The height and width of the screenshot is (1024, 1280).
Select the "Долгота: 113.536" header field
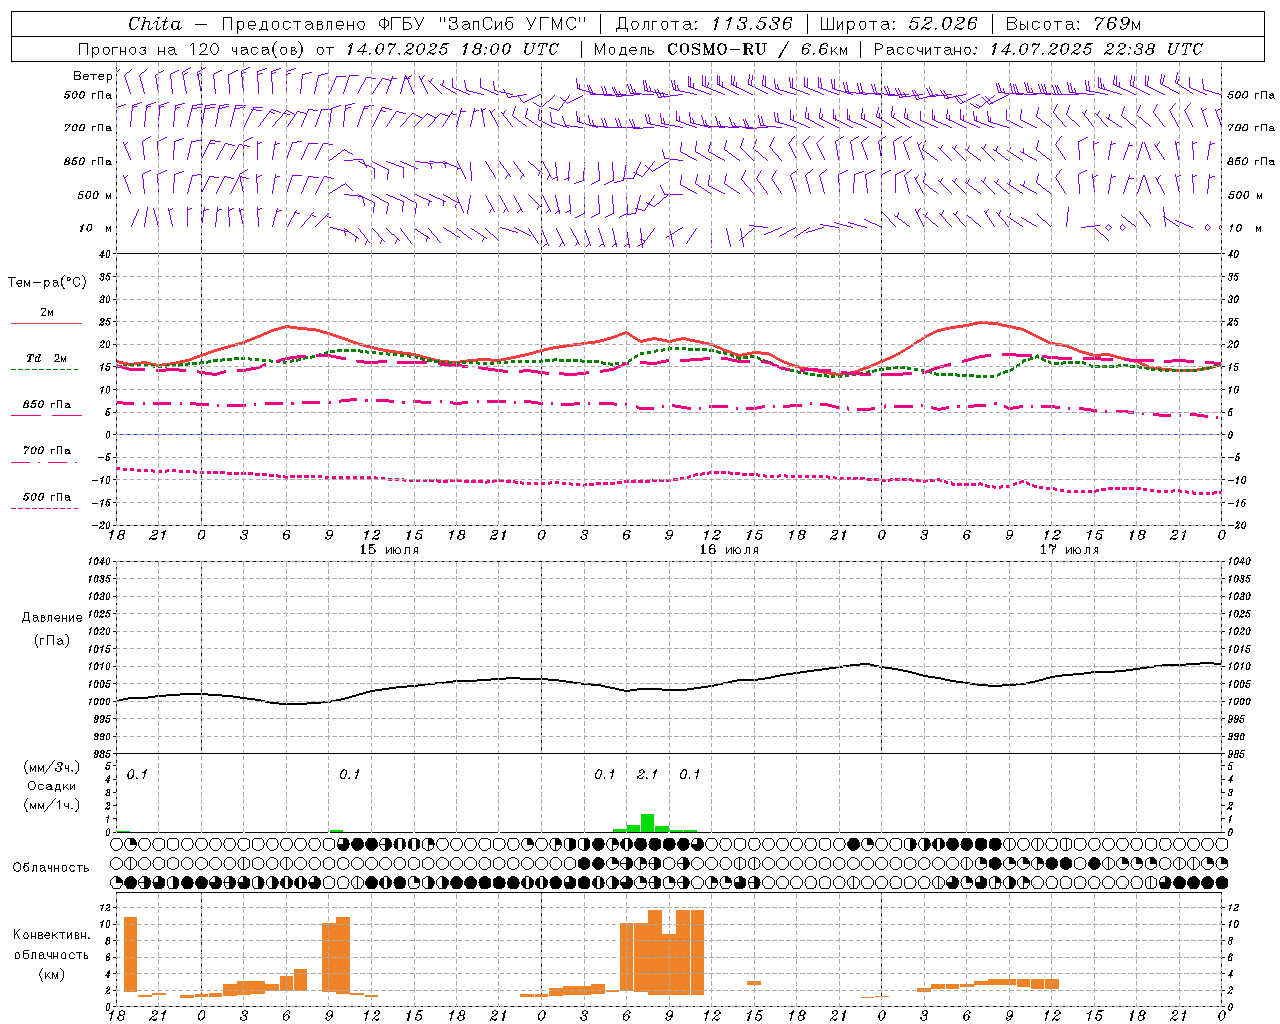pos(704,24)
